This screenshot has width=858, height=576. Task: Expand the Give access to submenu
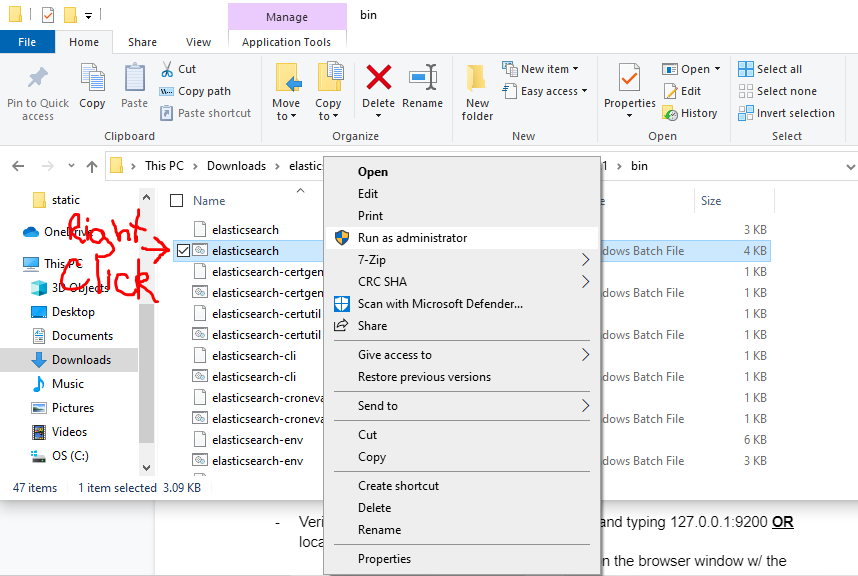pyautogui.click(x=585, y=355)
